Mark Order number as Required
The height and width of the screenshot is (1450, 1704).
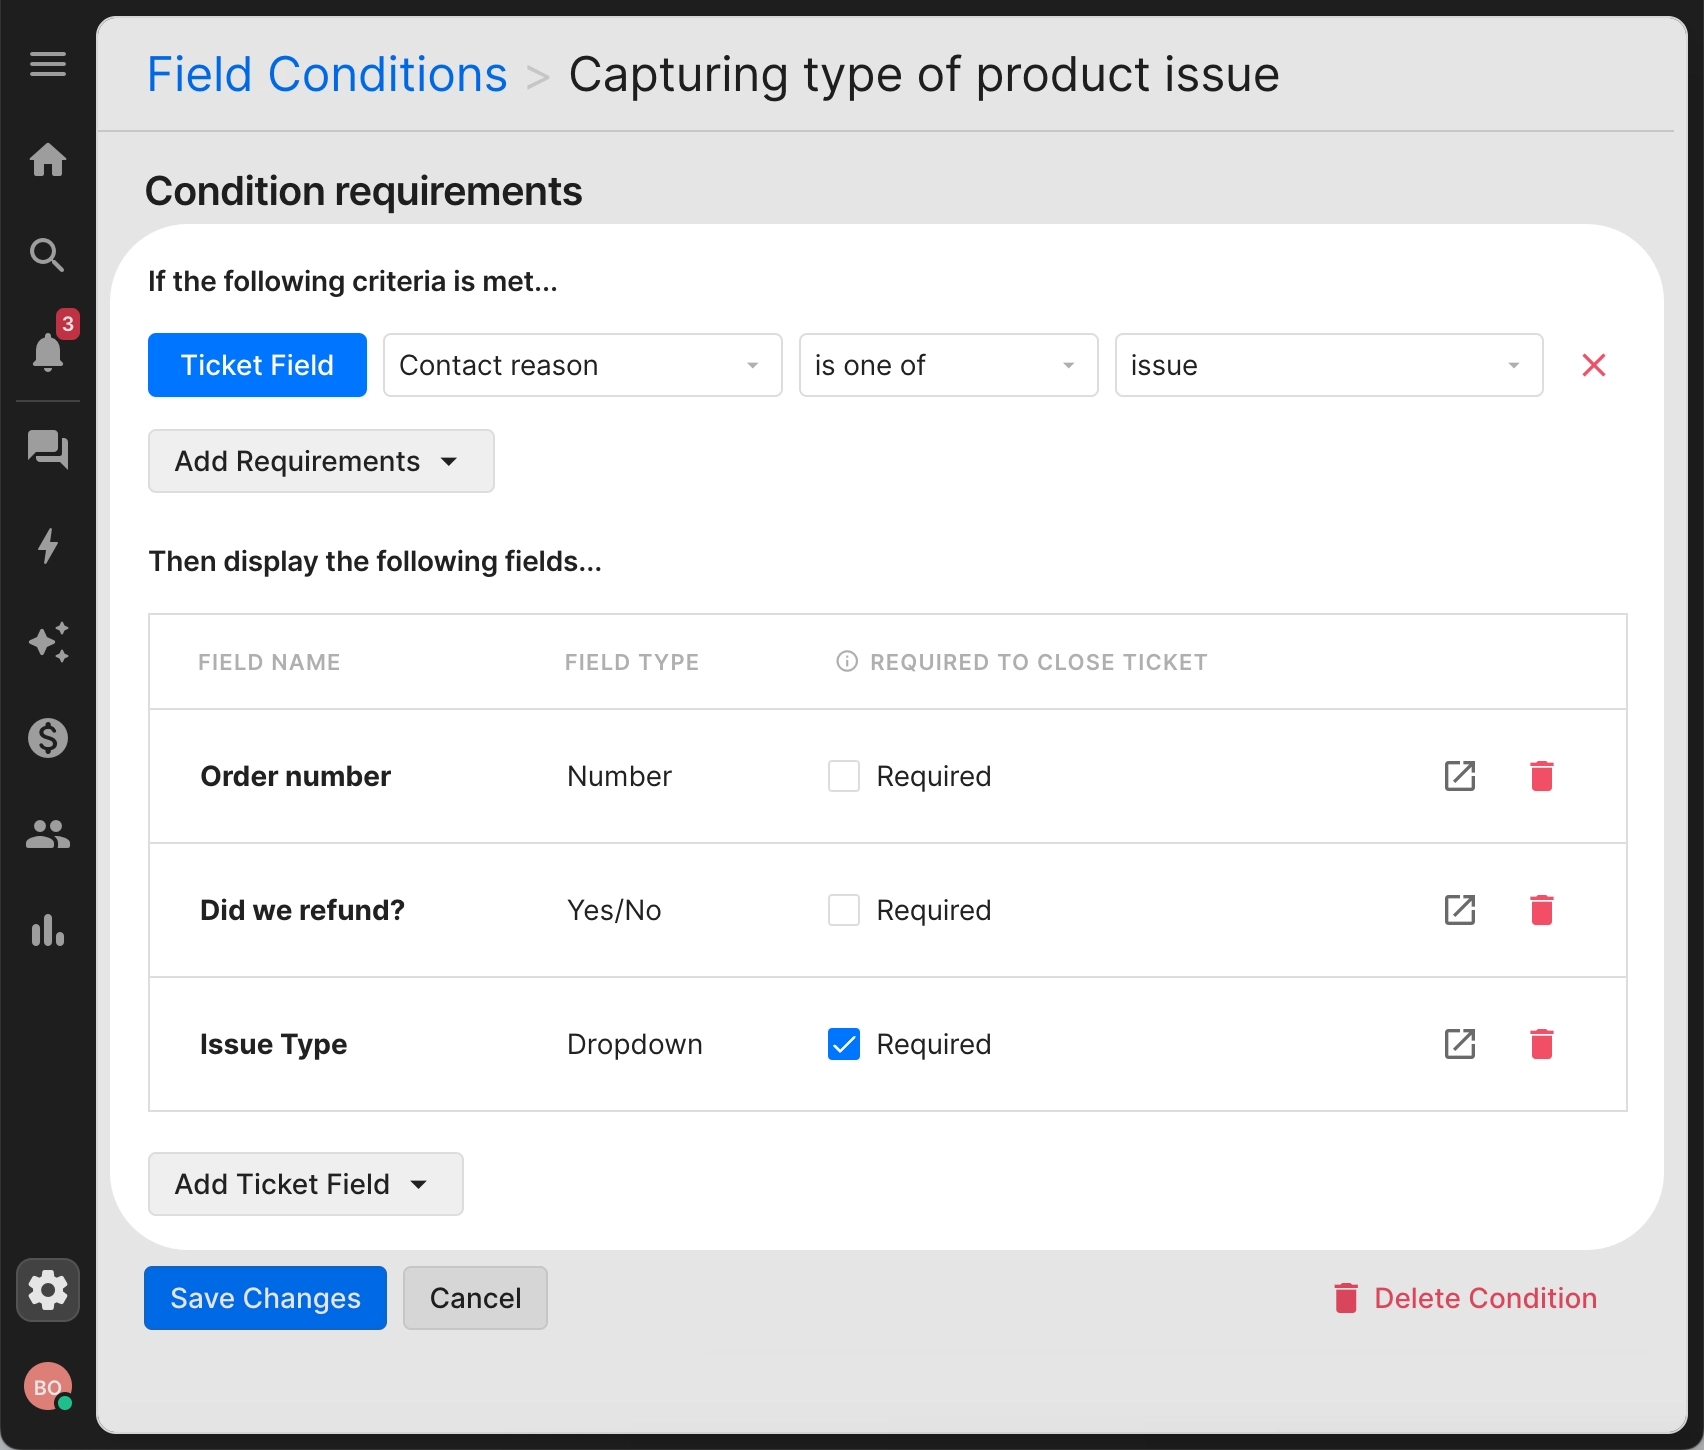click(x=843, y=775)
